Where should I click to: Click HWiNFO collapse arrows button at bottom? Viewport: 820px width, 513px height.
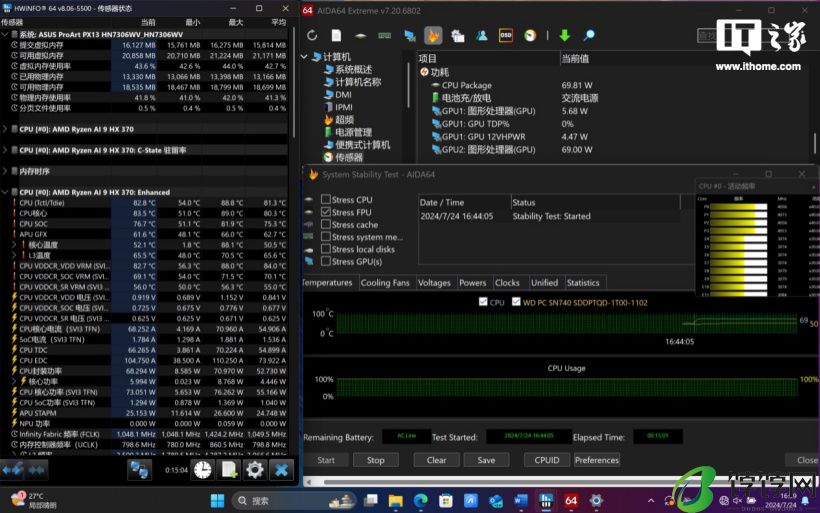click(x=37, y=470)
